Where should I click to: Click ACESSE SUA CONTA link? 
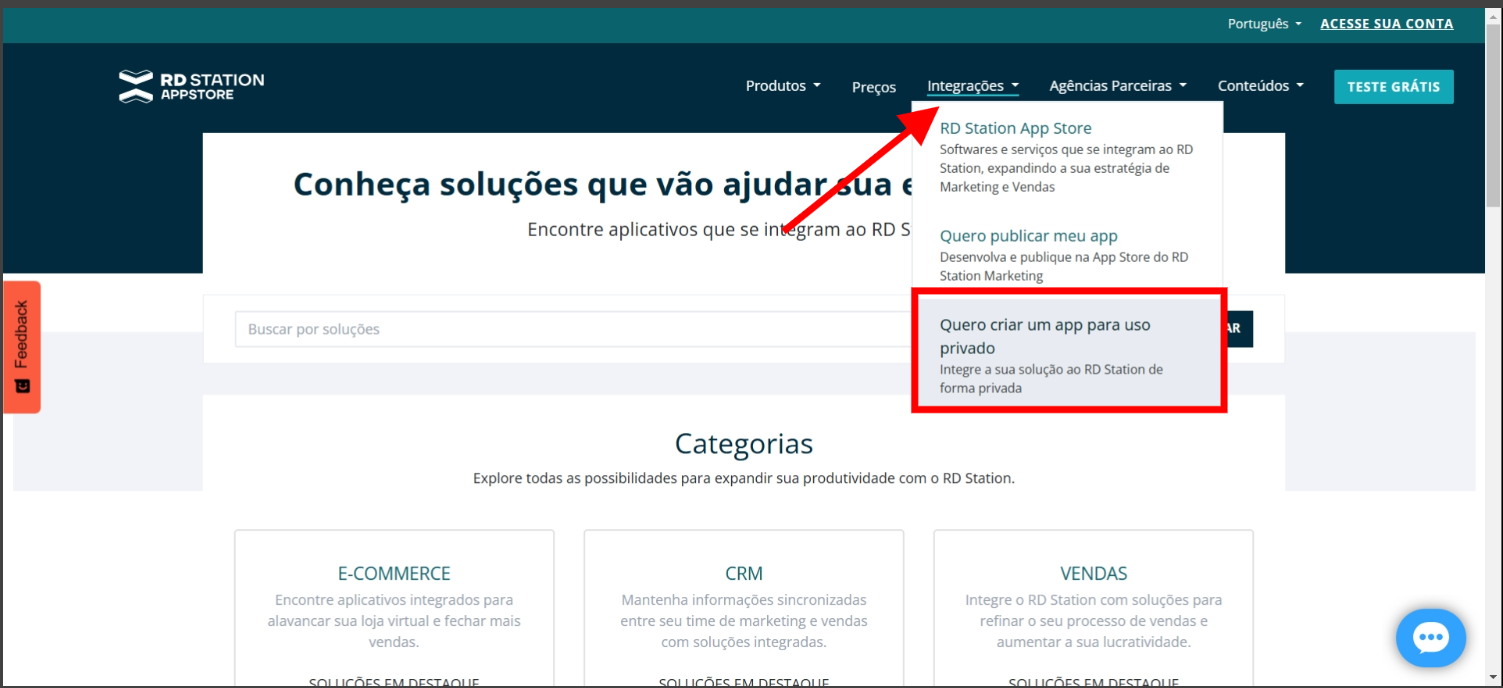point(1386,24)
